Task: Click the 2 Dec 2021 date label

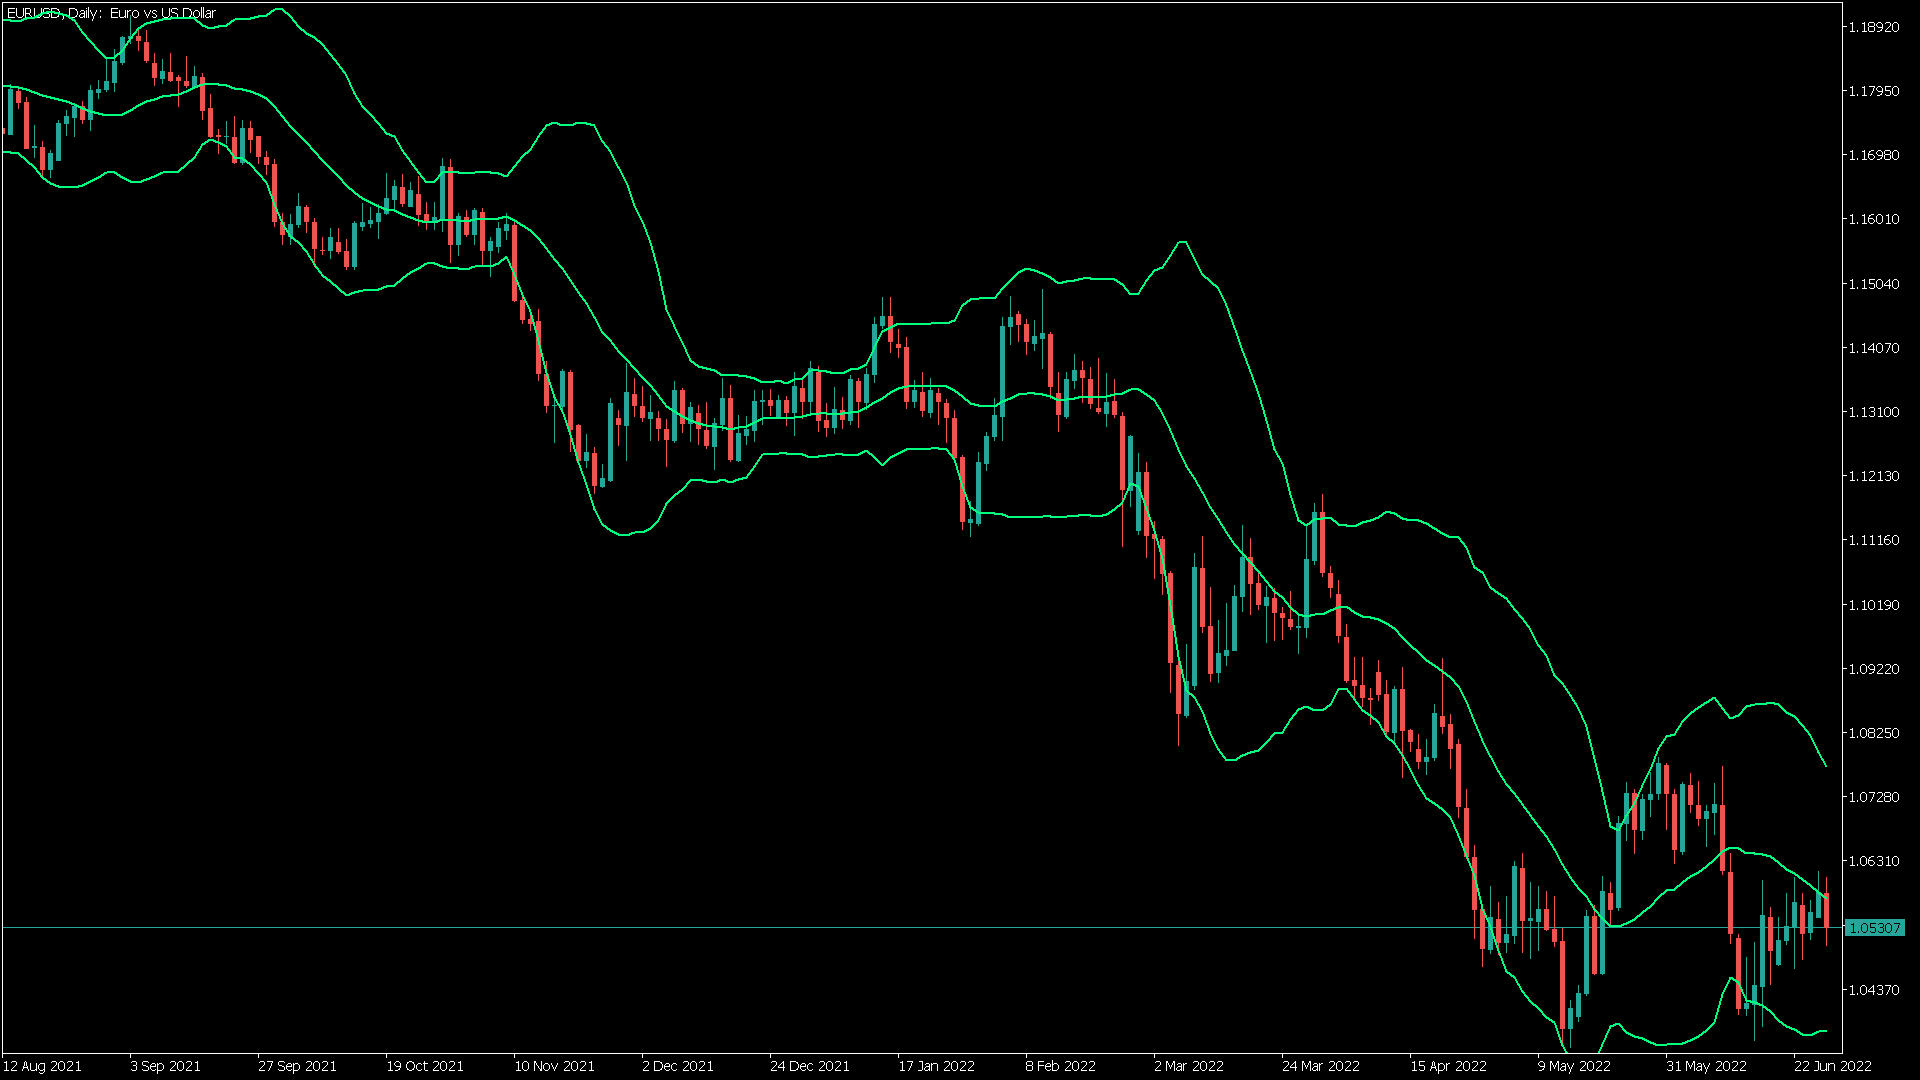Action: coord(678,1066)
